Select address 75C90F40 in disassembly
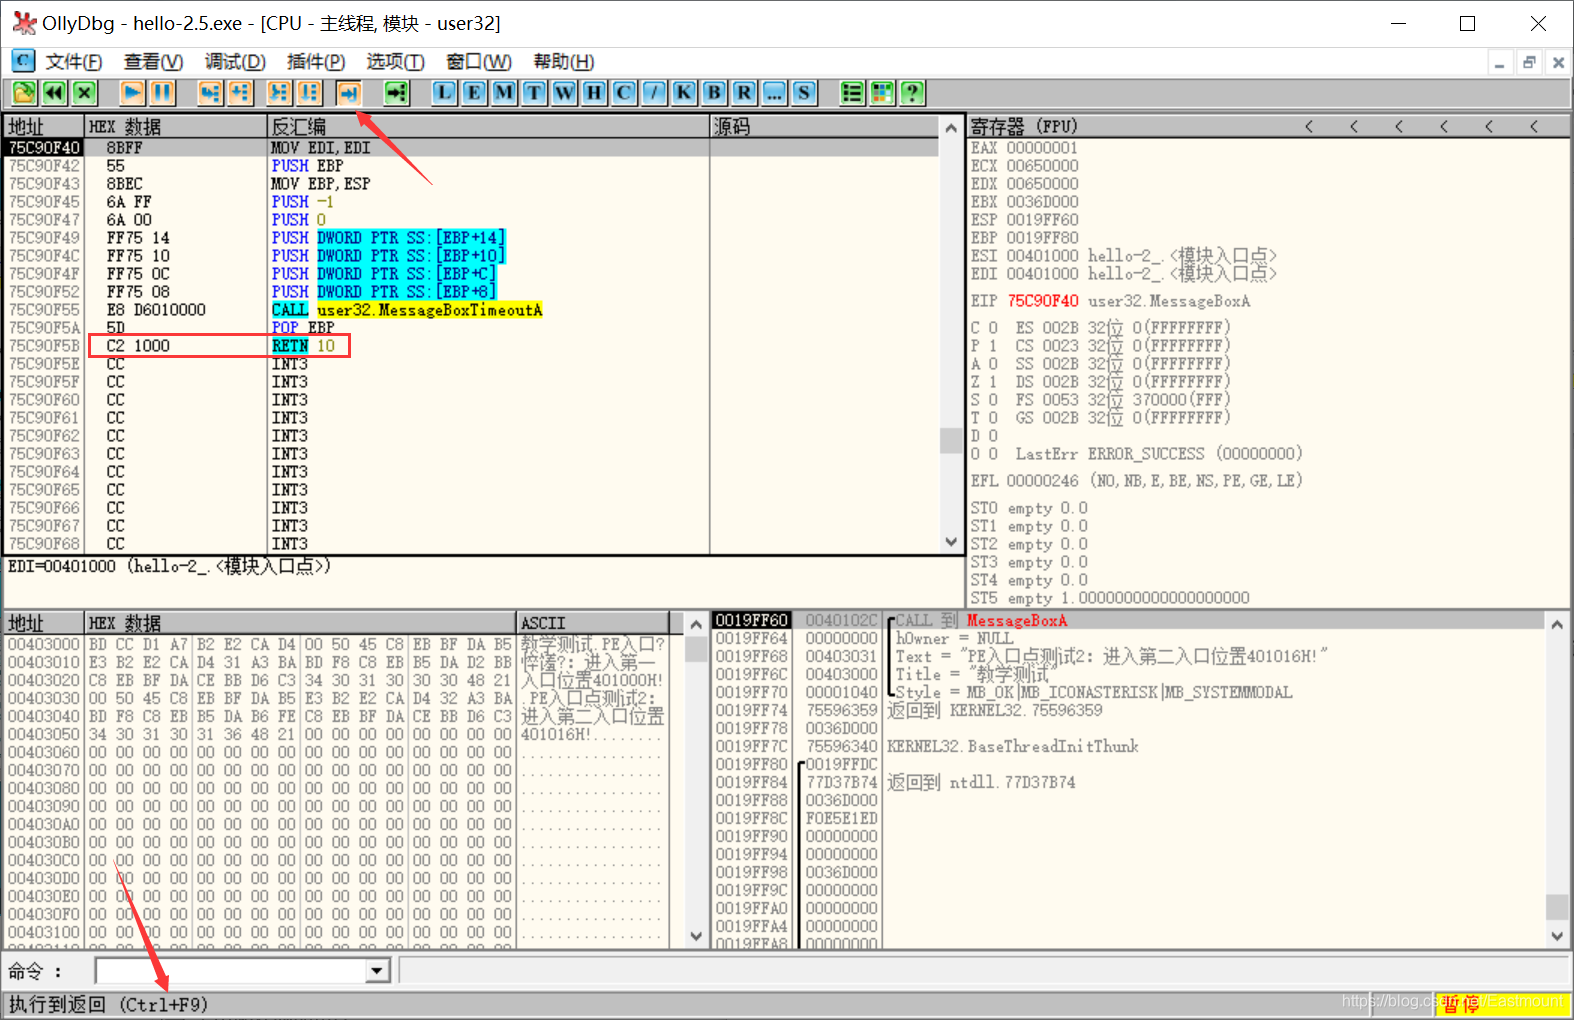The width and height of the screenshot is (1574, 1020). (x=44, y=148)
